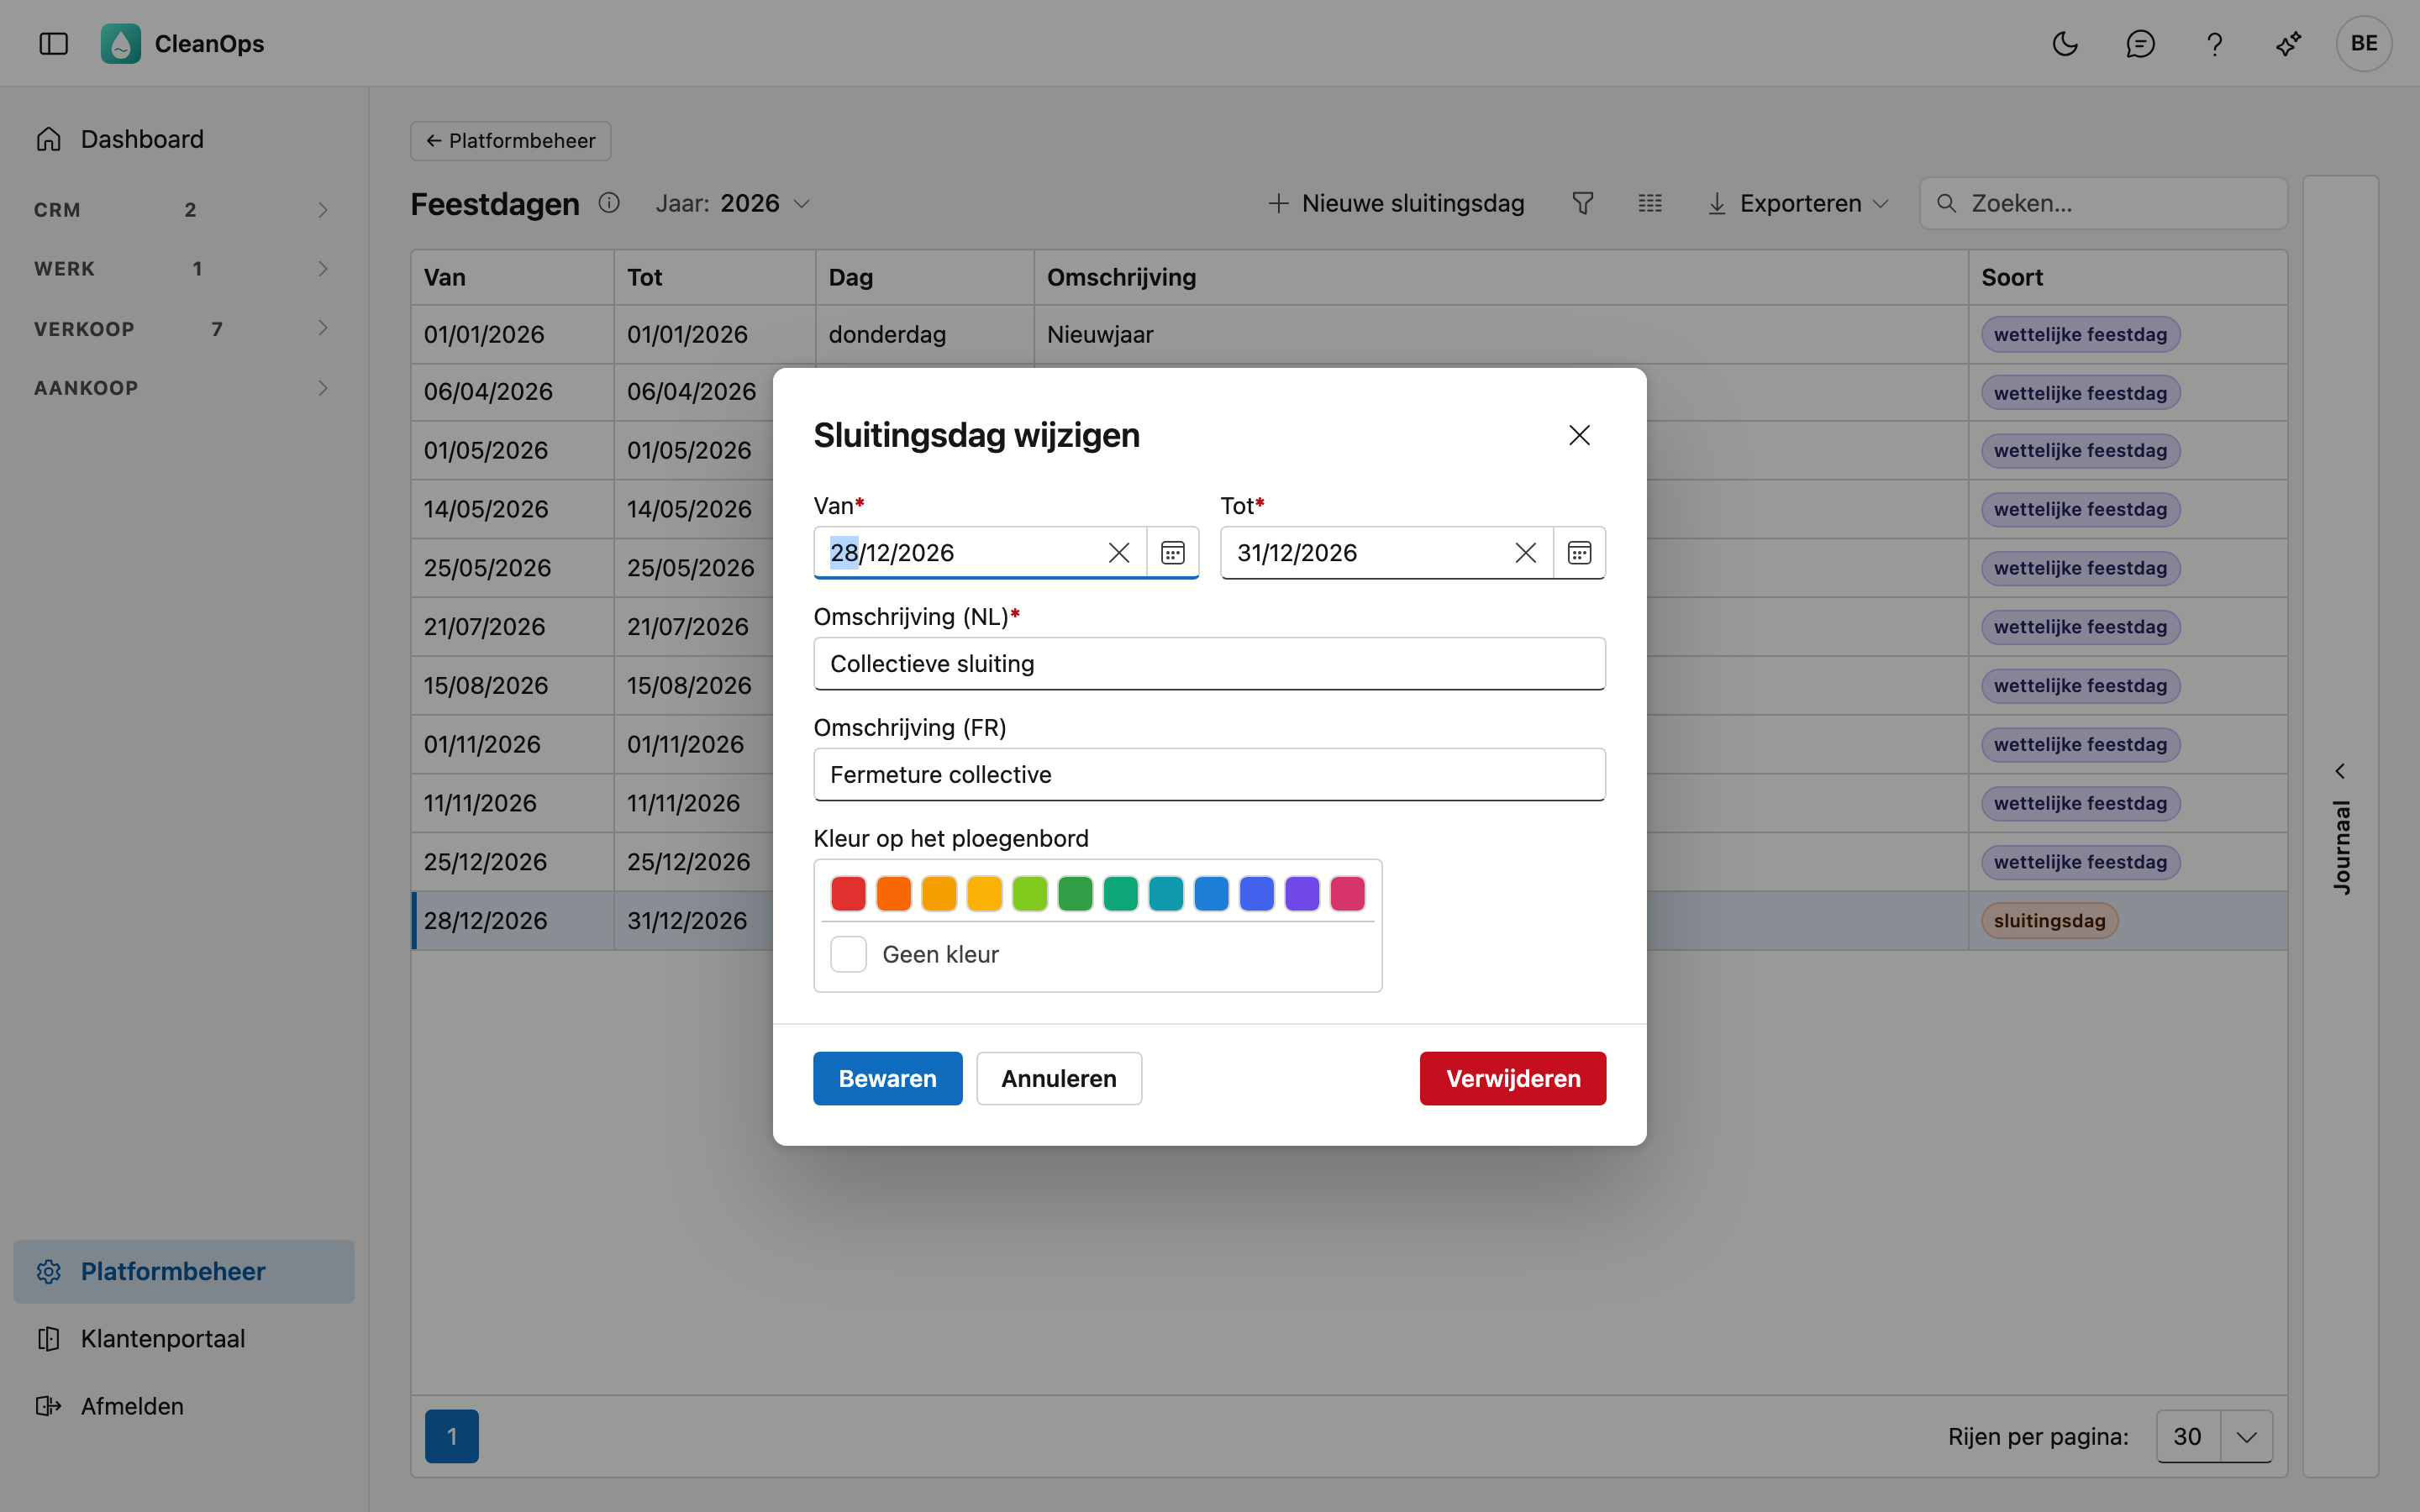This screenshot has width=2420, height=1512.
Task: Expand the Exporteren dropdown
Action: click(x=1798, y=204)
